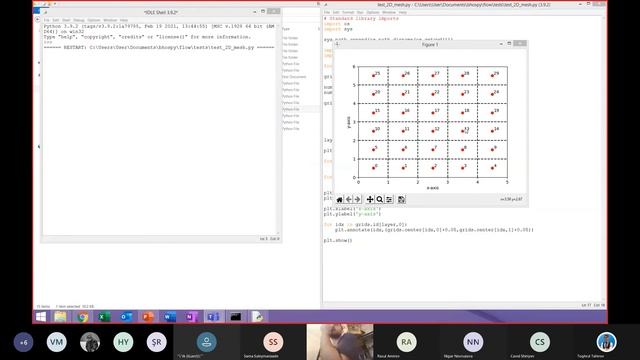Select the live camera participant tile

pos(340,342)
